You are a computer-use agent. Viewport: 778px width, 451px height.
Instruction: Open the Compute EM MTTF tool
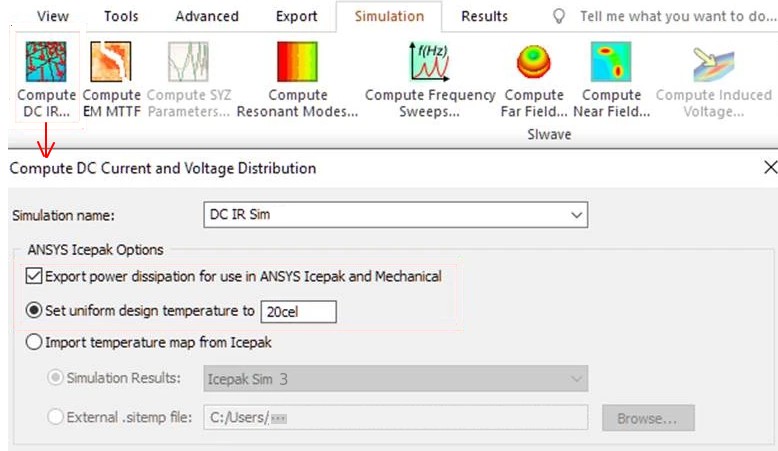pyautogui.click(x=111, y=64)
